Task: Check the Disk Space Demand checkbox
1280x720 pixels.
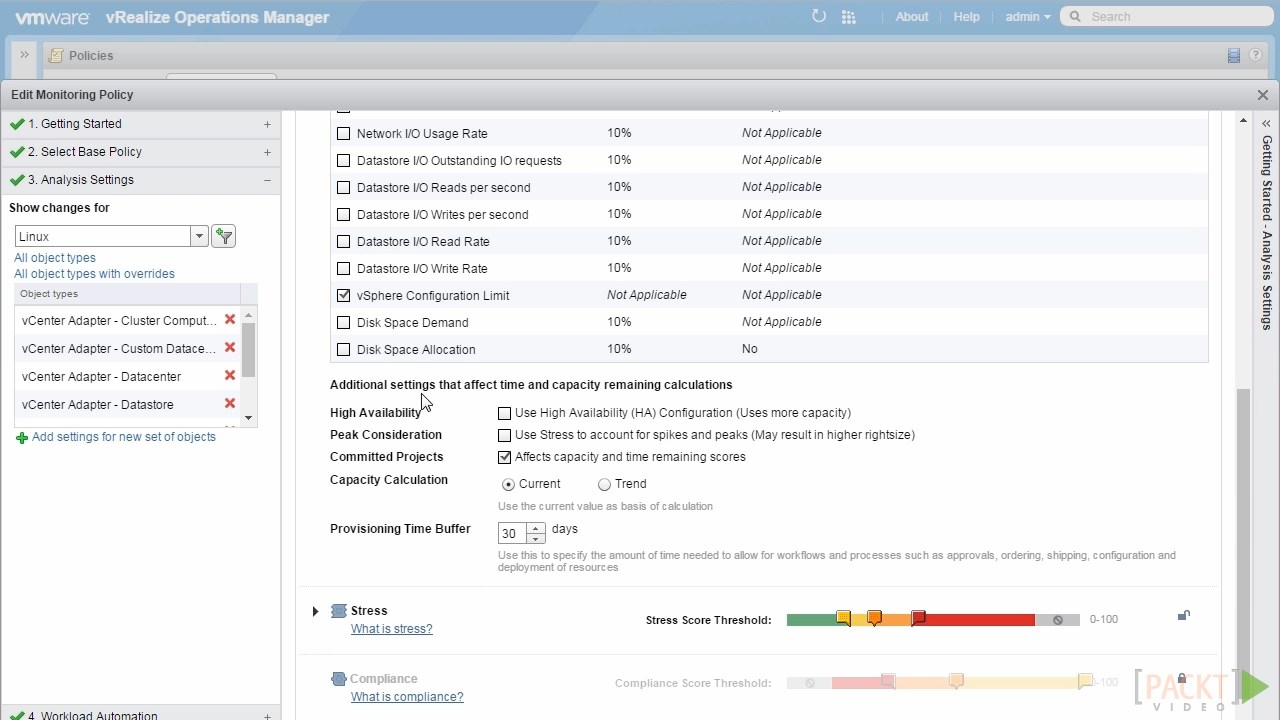Action: coord(344,322)
